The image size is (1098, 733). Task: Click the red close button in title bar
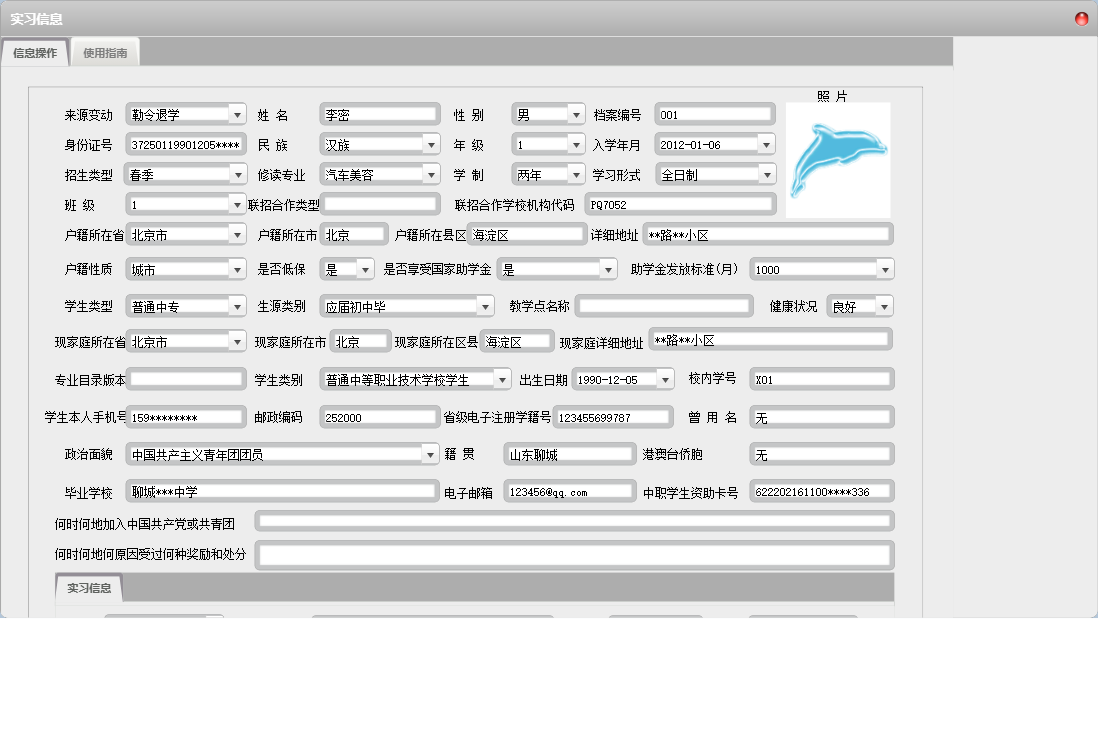coord(1081,19)
